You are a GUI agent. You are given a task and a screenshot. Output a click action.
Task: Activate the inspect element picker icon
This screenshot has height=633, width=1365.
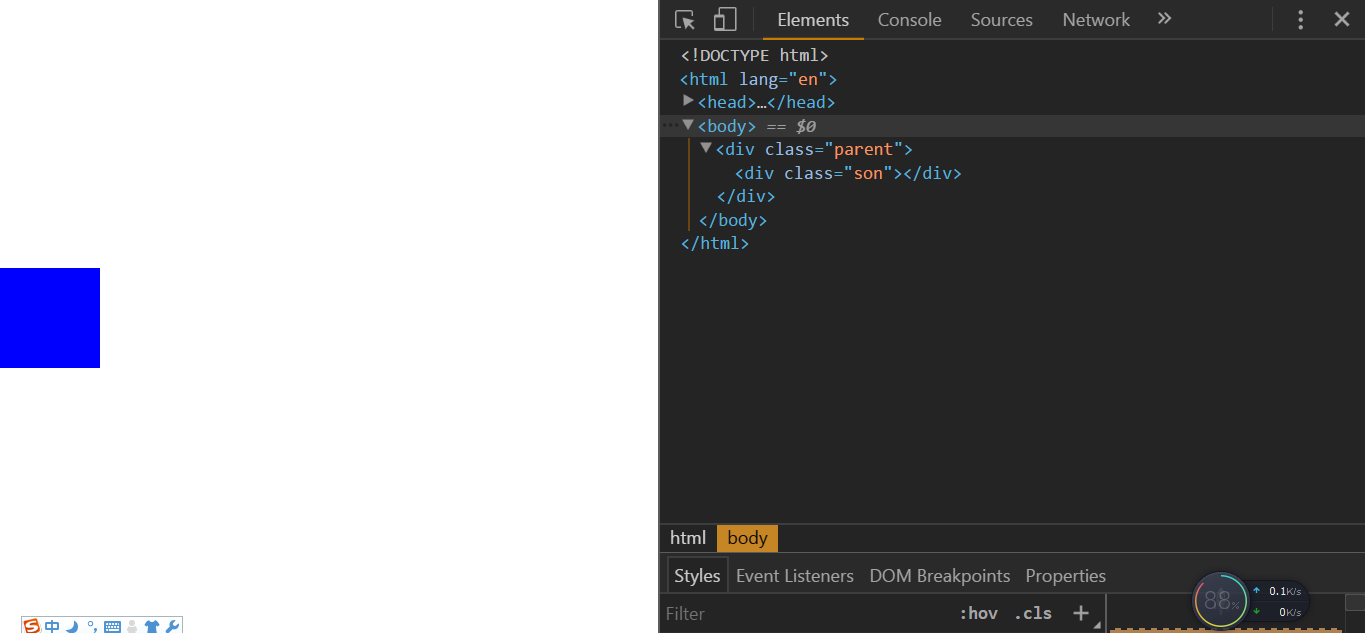pyautogui.click(x=685, y=20)
